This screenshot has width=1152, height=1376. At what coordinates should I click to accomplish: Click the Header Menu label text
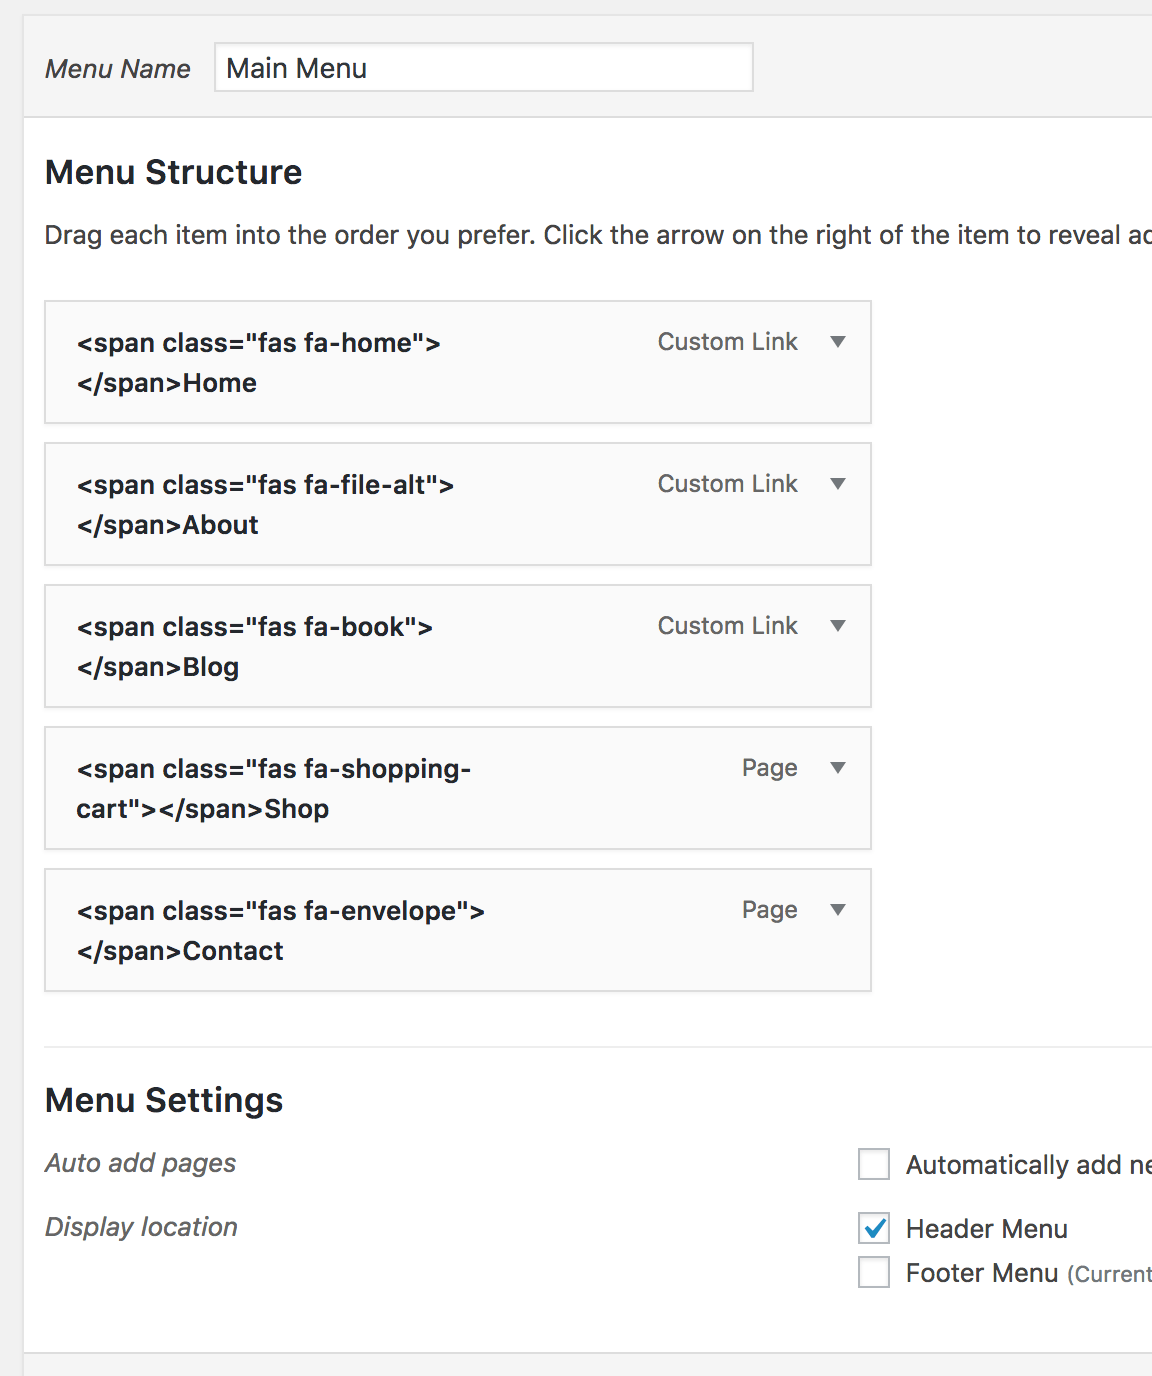pos(986,1228)
